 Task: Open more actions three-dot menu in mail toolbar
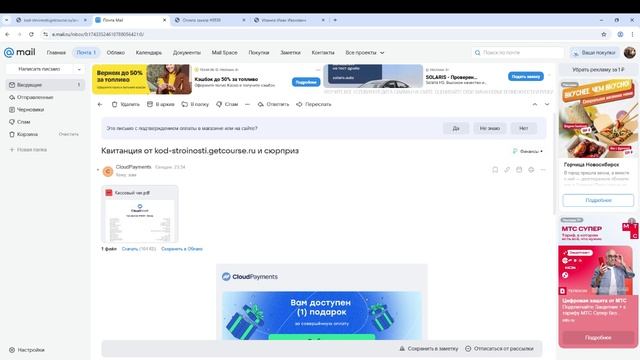point(247,104)
